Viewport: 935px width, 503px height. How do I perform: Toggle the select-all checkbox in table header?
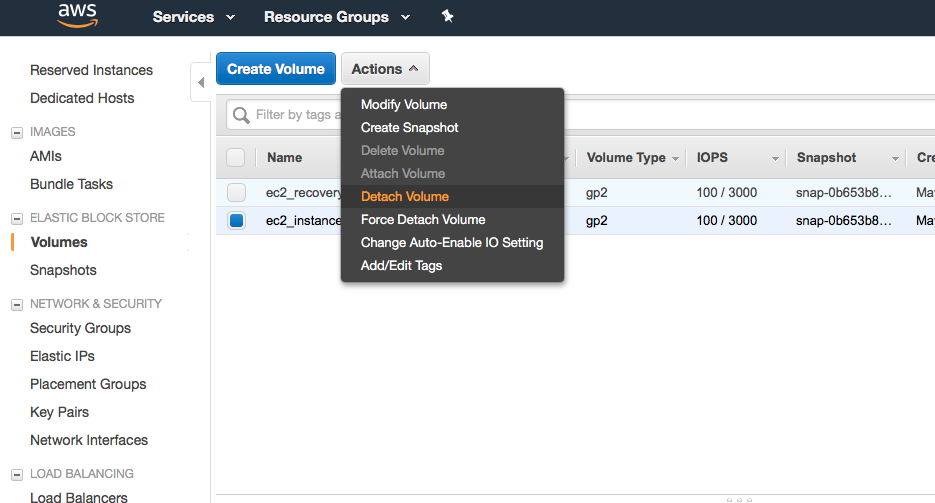pyautogui.click(x=236, y=157)
